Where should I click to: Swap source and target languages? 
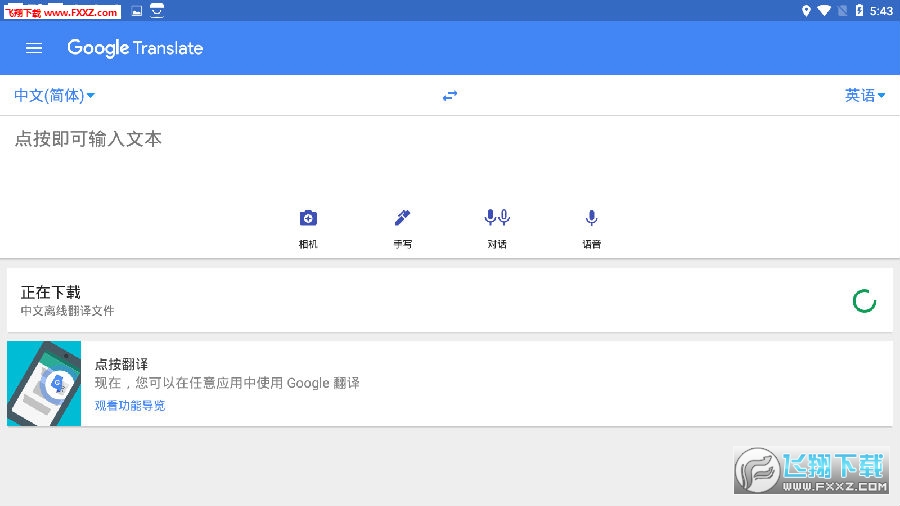tap(450, 96)
